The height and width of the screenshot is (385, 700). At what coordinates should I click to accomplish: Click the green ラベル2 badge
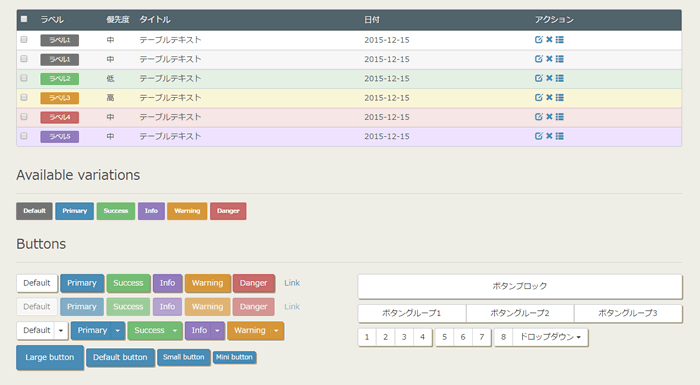coord(60,79)
